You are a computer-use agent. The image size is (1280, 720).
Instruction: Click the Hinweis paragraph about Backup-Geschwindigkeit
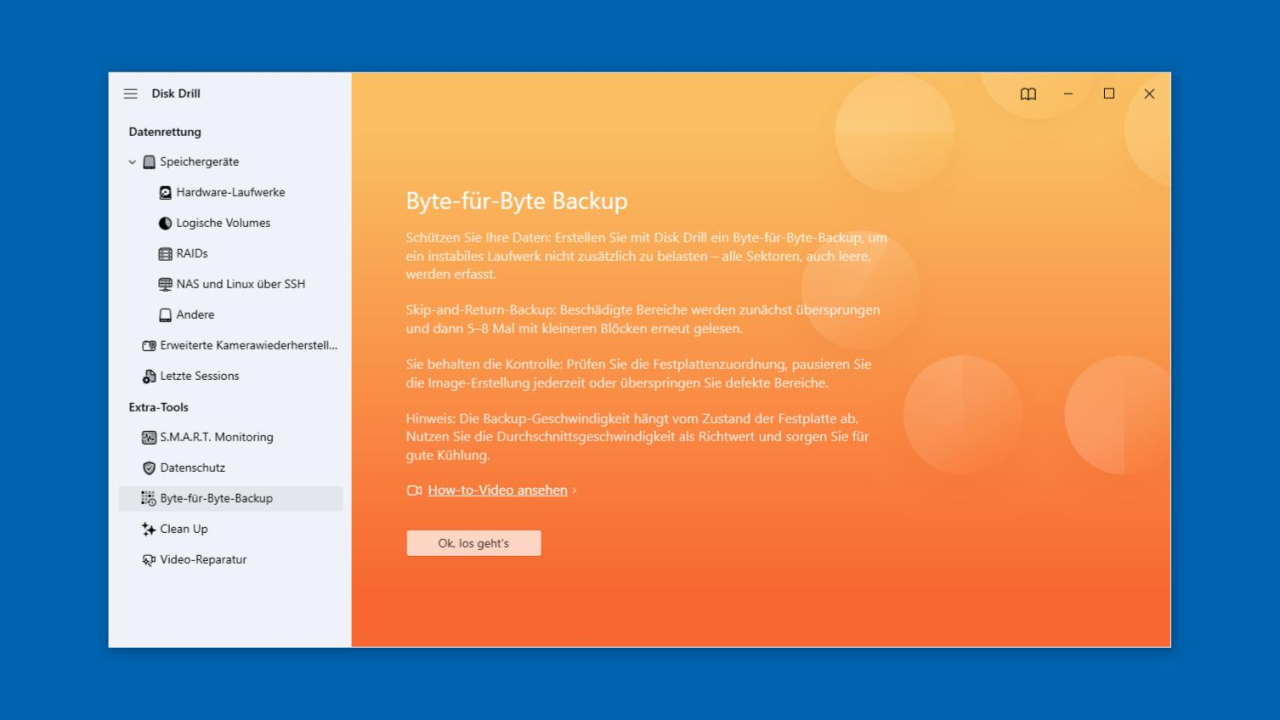pos(638,437)
